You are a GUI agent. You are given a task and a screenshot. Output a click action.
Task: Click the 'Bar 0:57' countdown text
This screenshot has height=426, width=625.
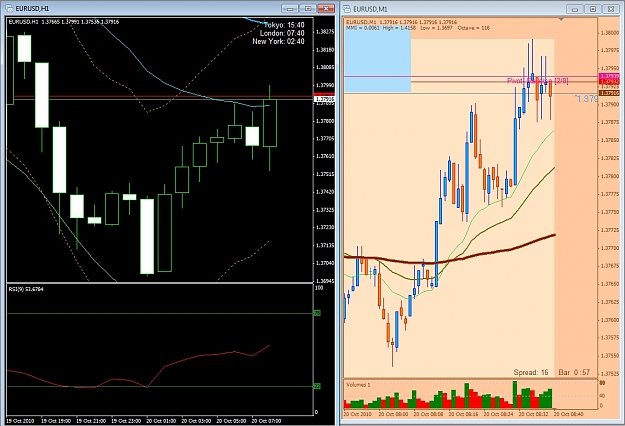pos(574,372)
